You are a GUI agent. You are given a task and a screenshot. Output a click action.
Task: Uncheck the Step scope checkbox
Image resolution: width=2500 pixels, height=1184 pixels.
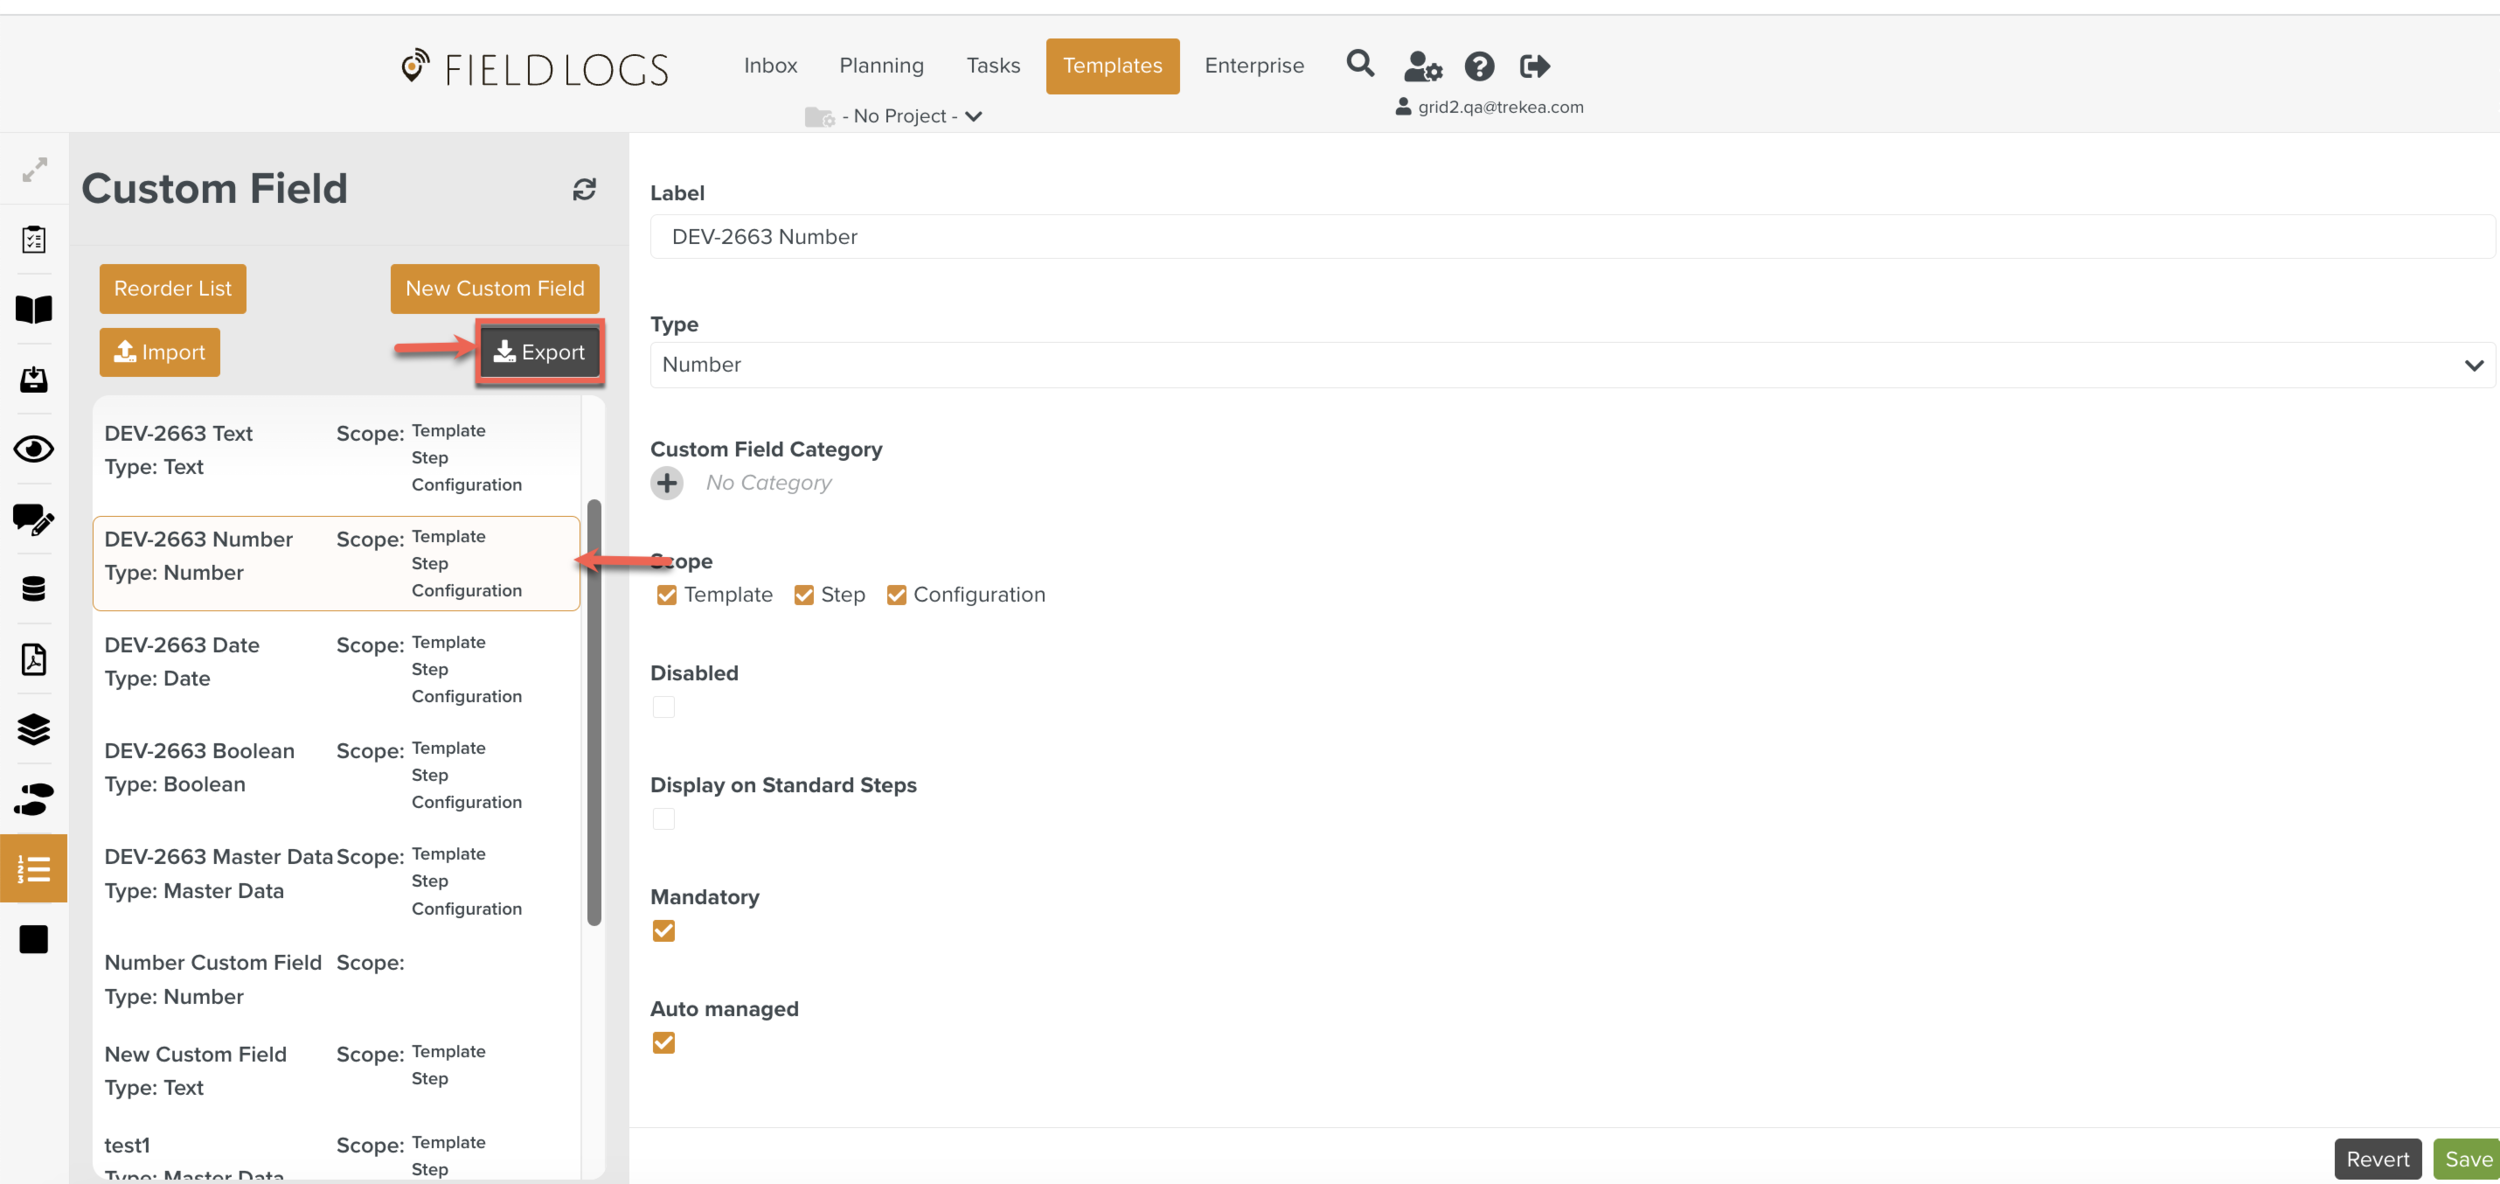tap(804, 595)
